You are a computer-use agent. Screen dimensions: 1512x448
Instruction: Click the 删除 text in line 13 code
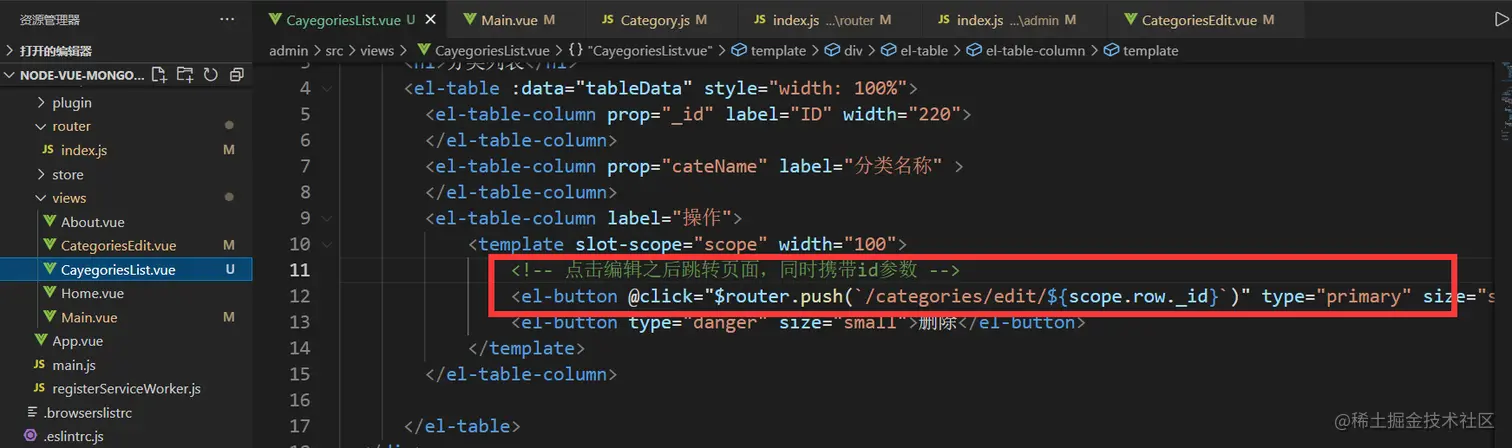tap(939, 322)
